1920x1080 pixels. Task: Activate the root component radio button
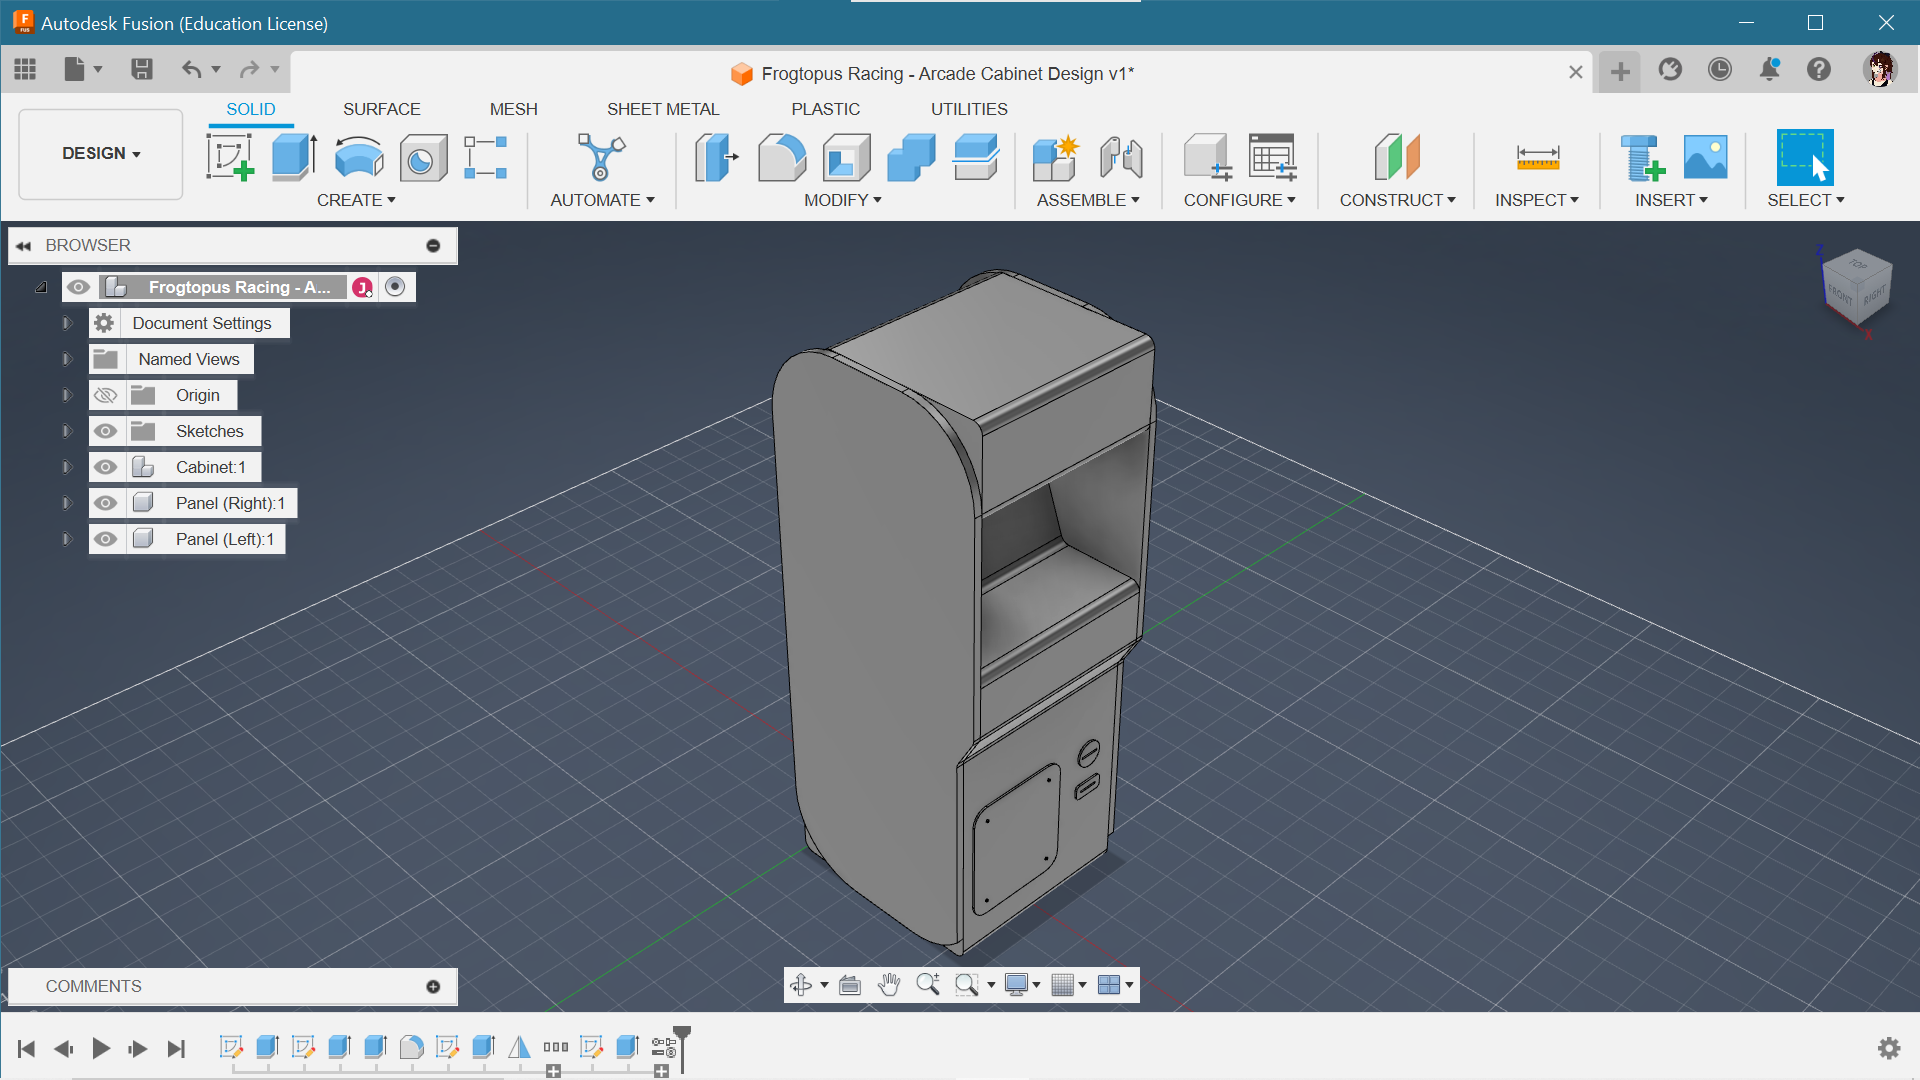click(x=395, y=287)
